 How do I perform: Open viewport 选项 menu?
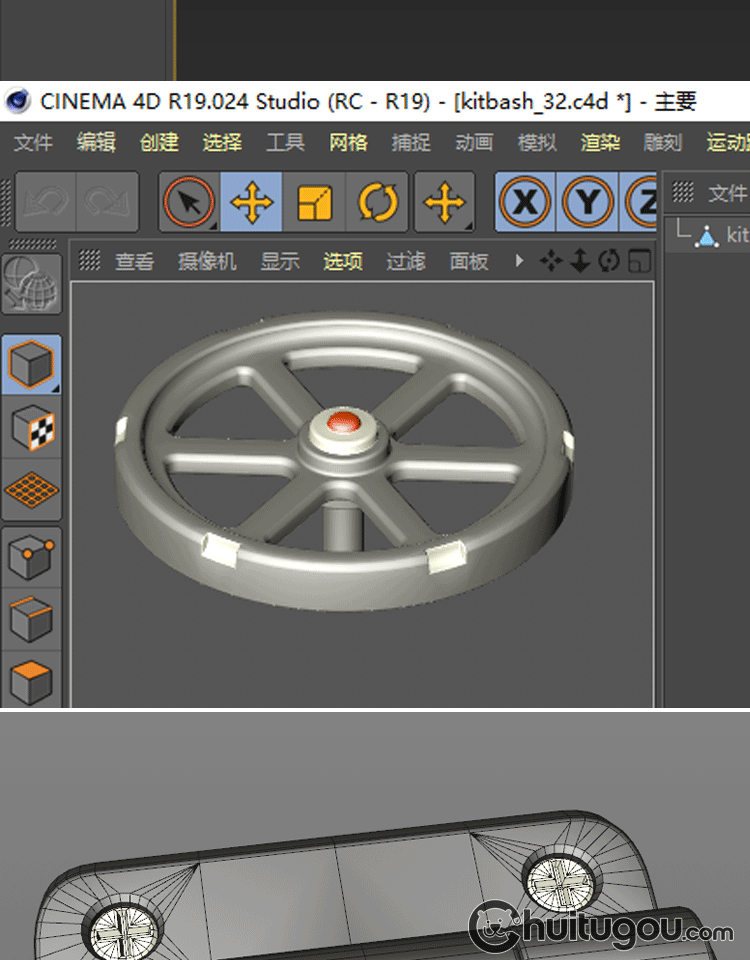[x=343, y=261]
